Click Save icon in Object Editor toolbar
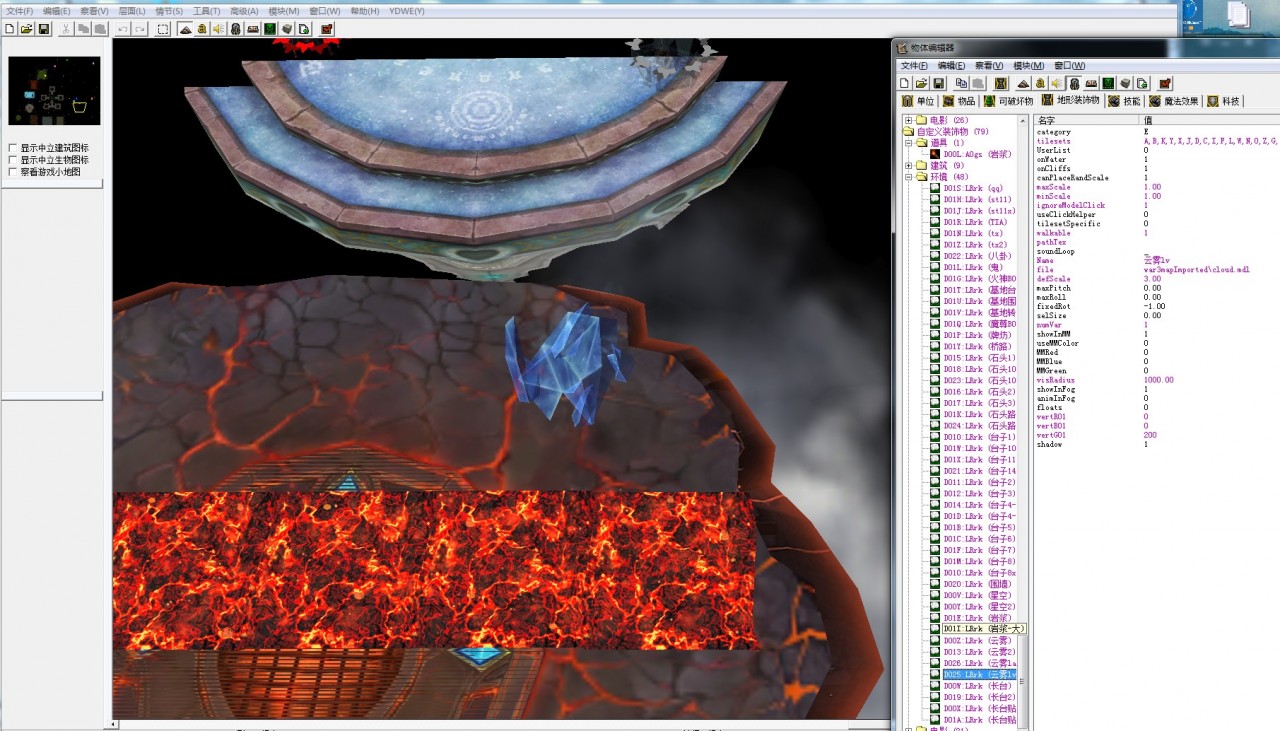The image size is (1280, 731). pos(939,83)
